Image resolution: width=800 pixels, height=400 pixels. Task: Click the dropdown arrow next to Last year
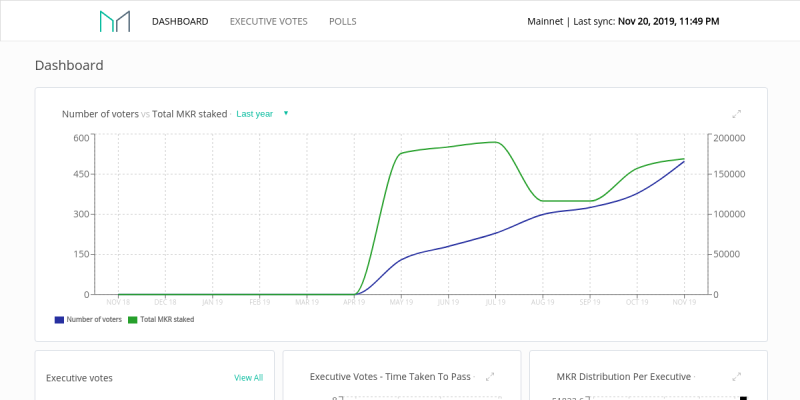[286, 113]
